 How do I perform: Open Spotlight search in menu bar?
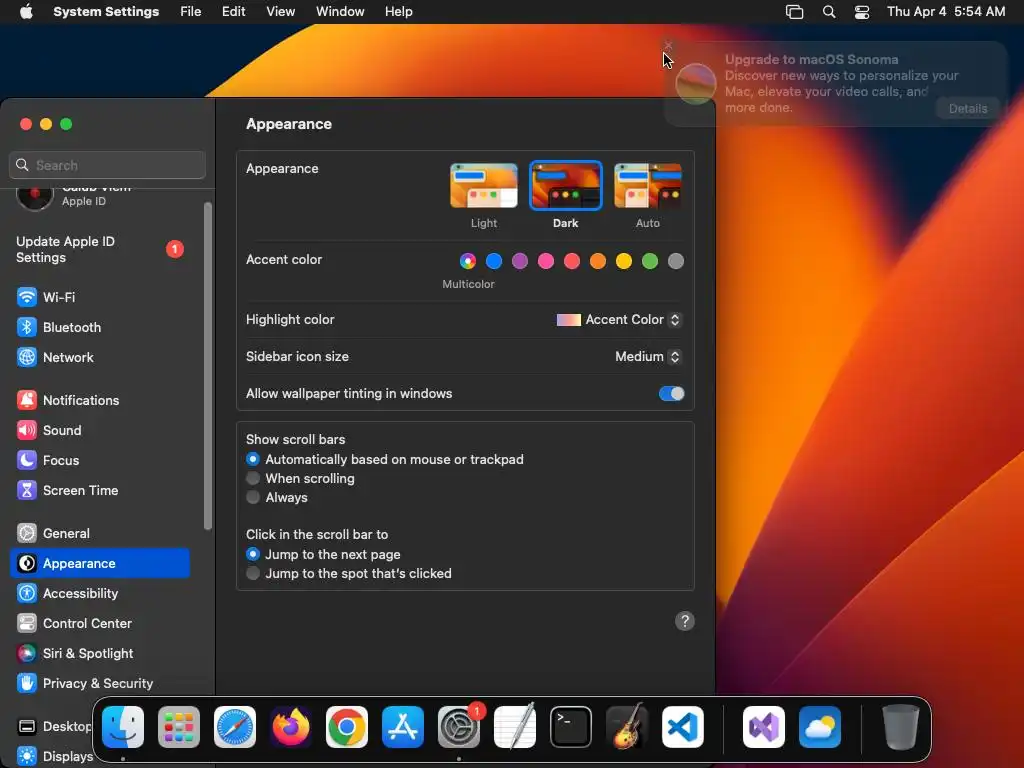pos(829,12)
